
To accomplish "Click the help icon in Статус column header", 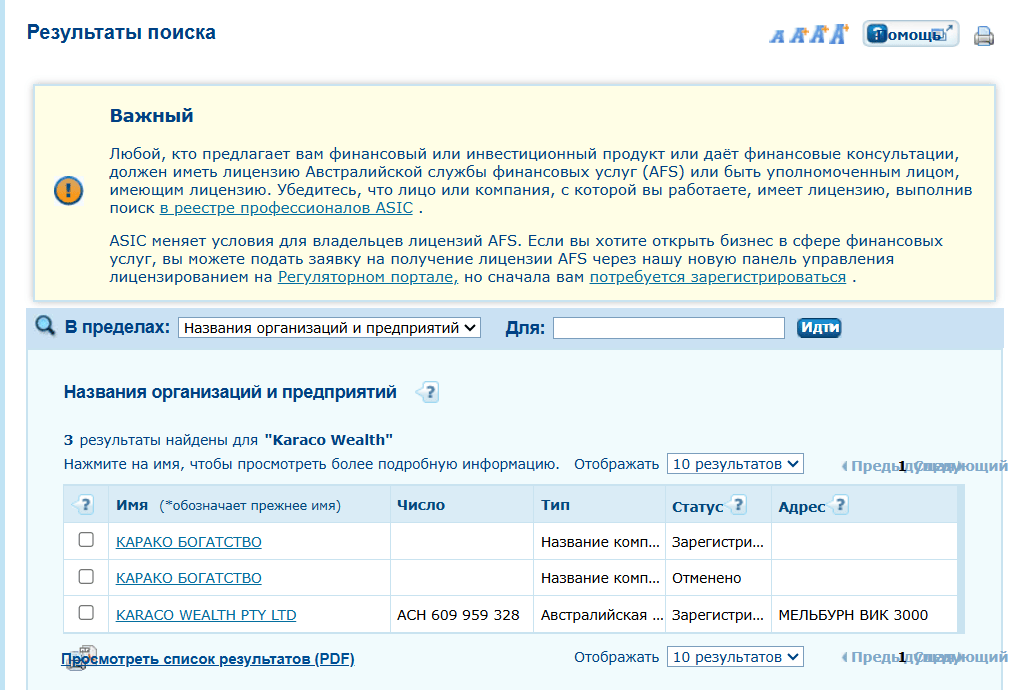I will pyautogui.click(x=738, y=505).
